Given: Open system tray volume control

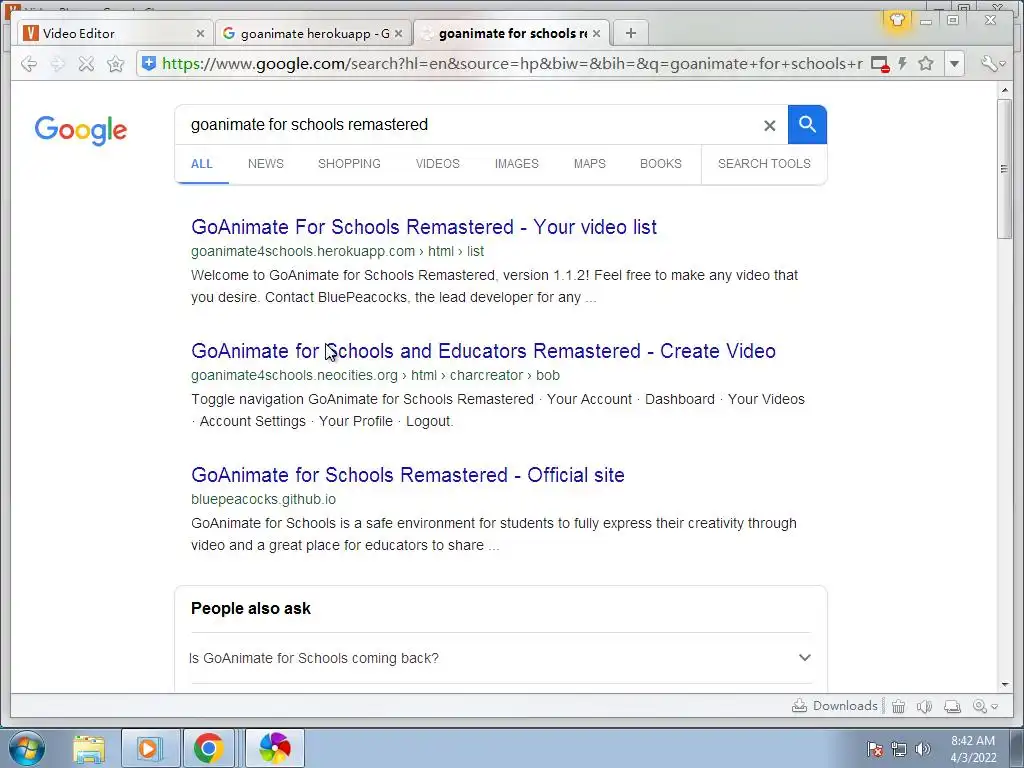Looking at the screenshot, I should (x=923, y=749).
